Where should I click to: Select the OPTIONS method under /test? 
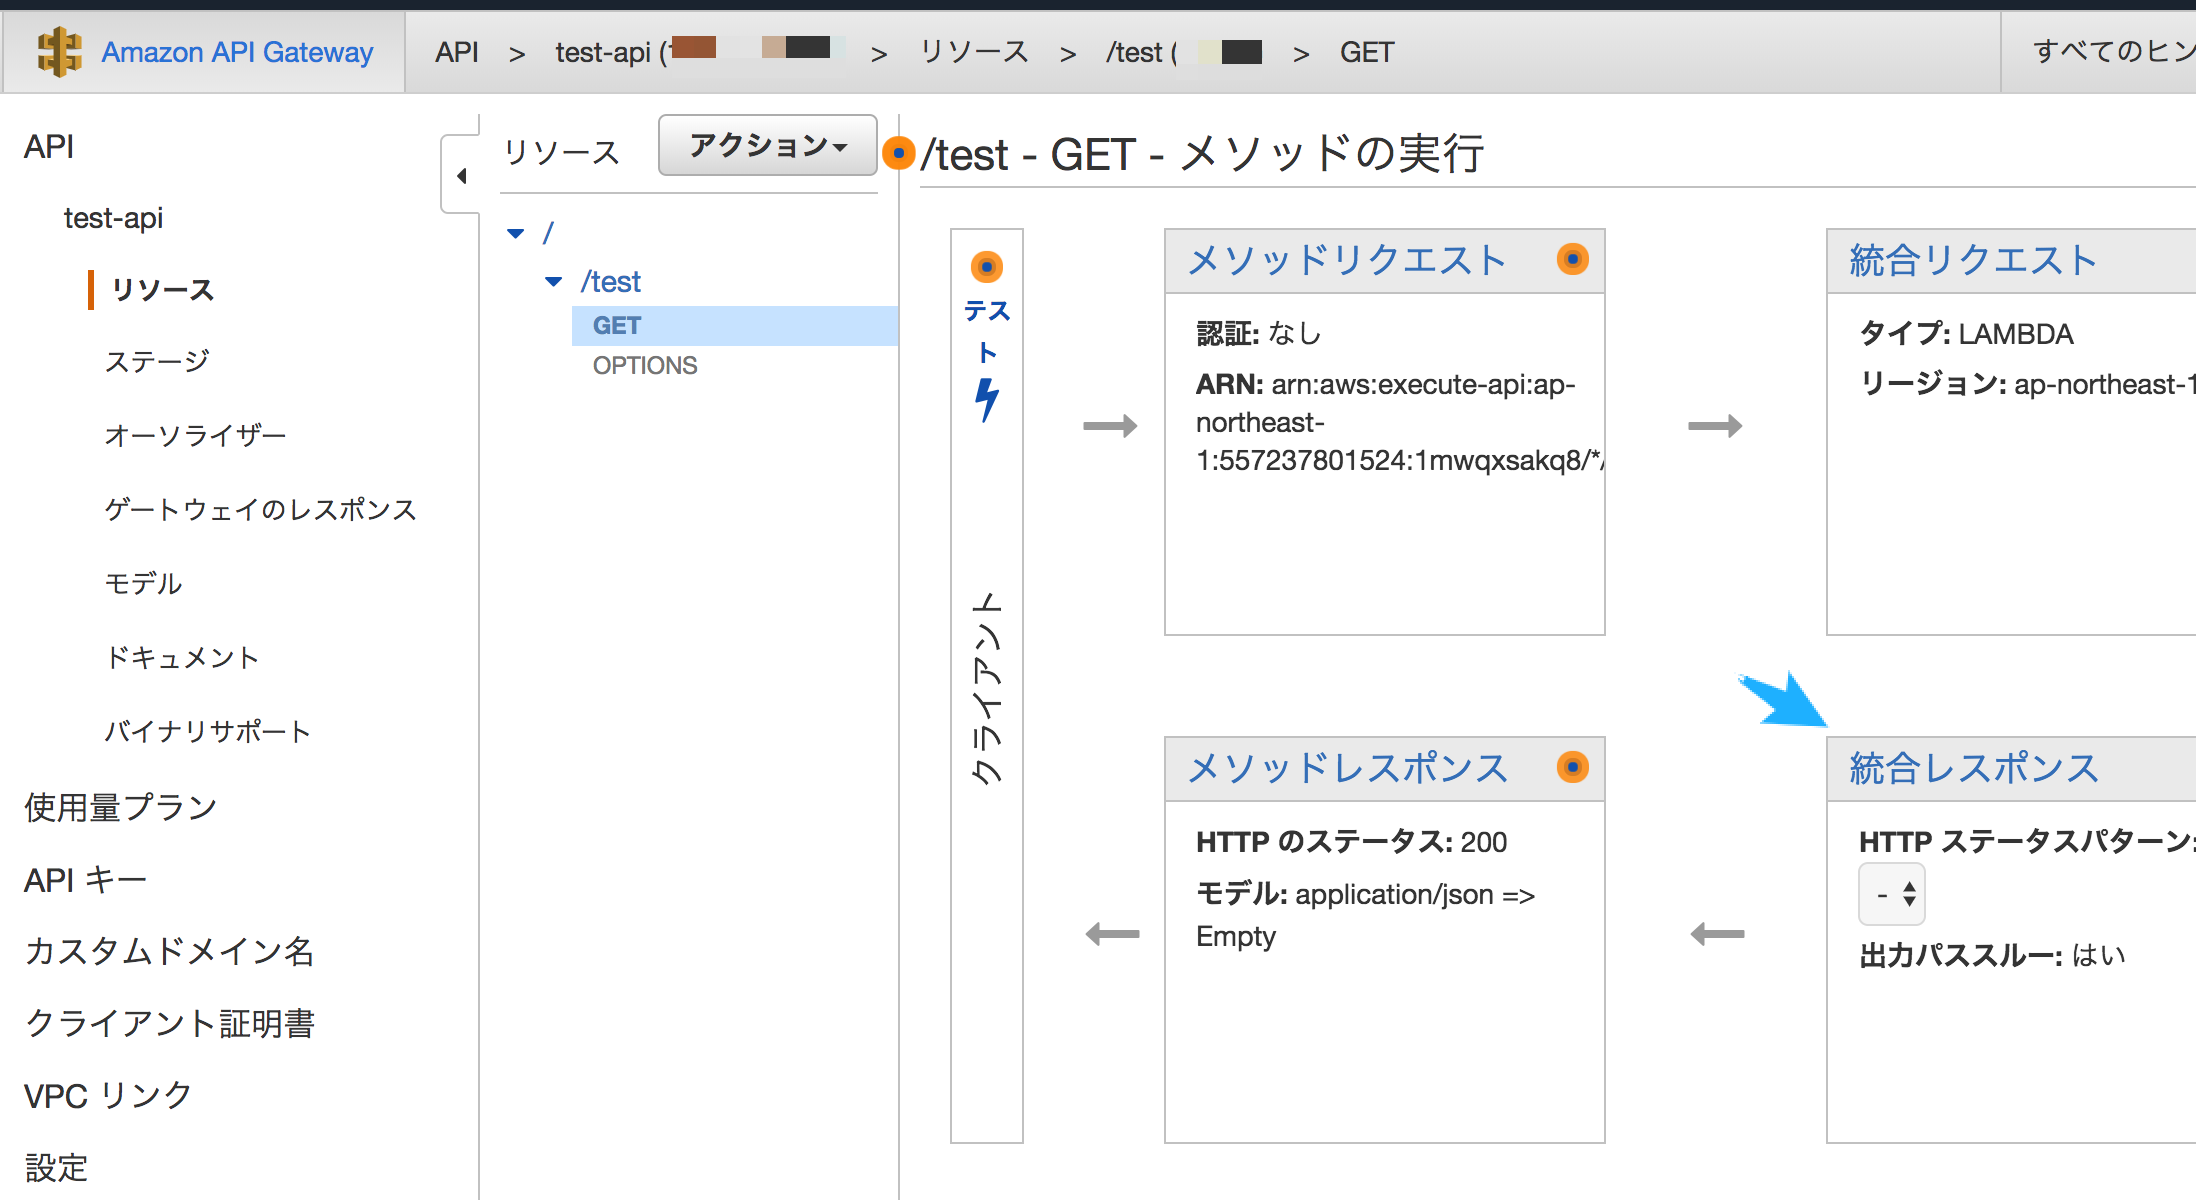pos(644,364)
